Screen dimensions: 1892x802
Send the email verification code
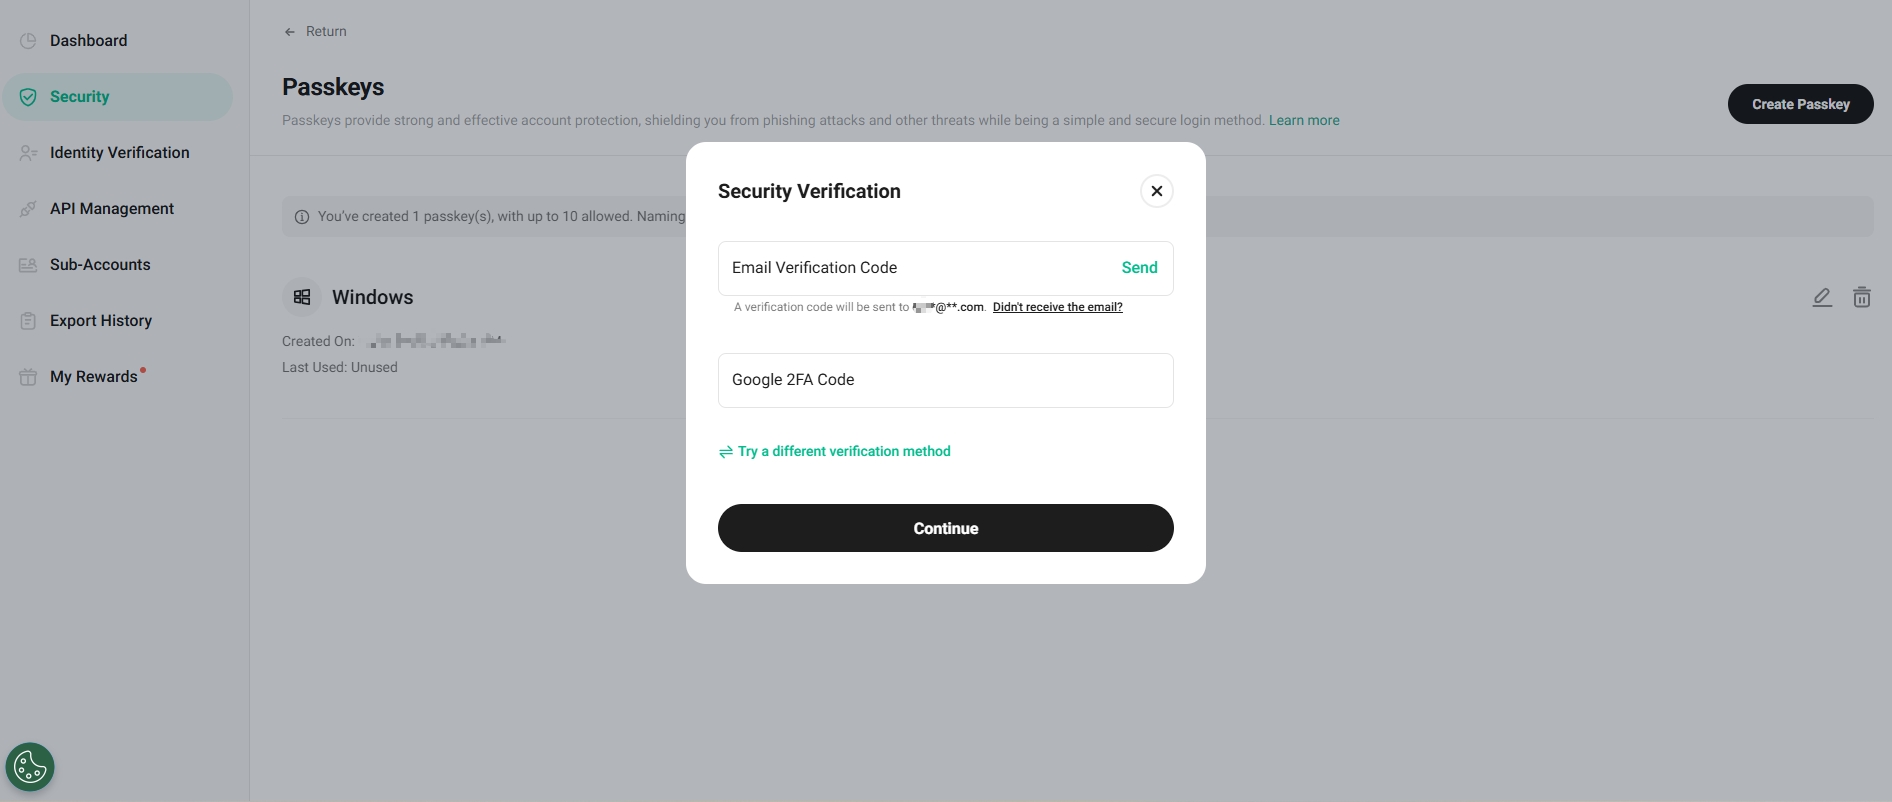pyautogui.click(x=1139, y=268)
